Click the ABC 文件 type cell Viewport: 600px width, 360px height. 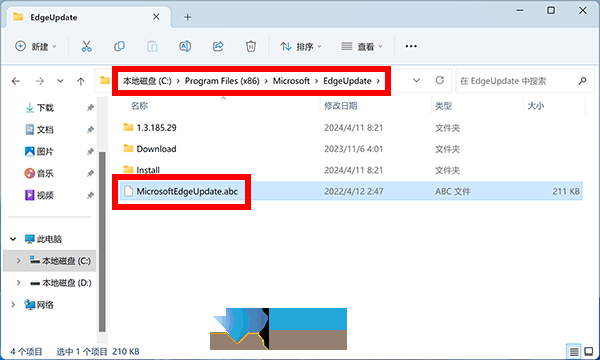(453, 191)
